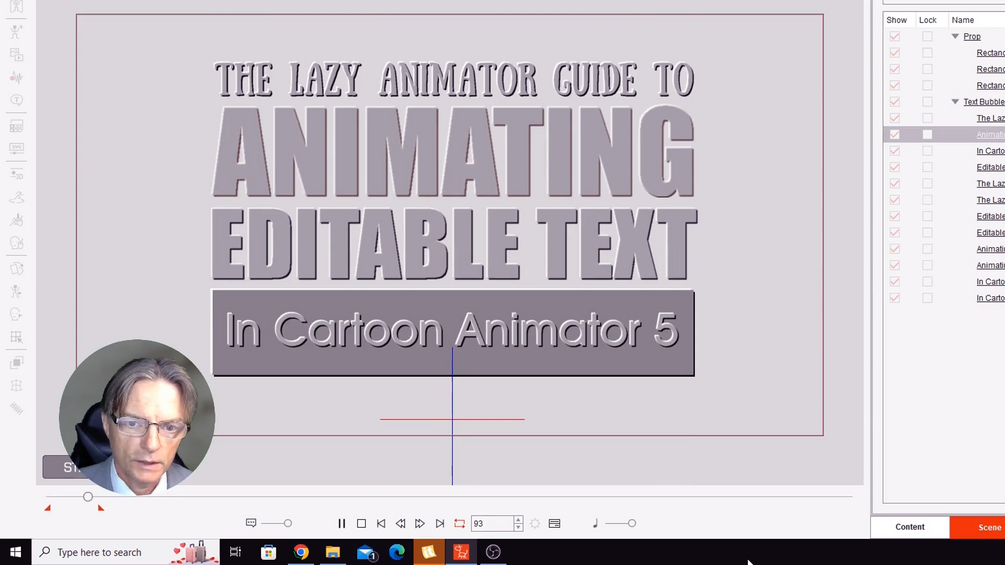Open Task View from the taskbar
The image size is (1005, 565).
(235, 552)
